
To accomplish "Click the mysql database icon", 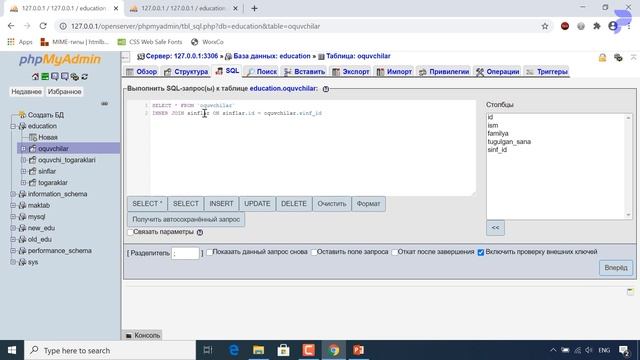I will point(22,217).
